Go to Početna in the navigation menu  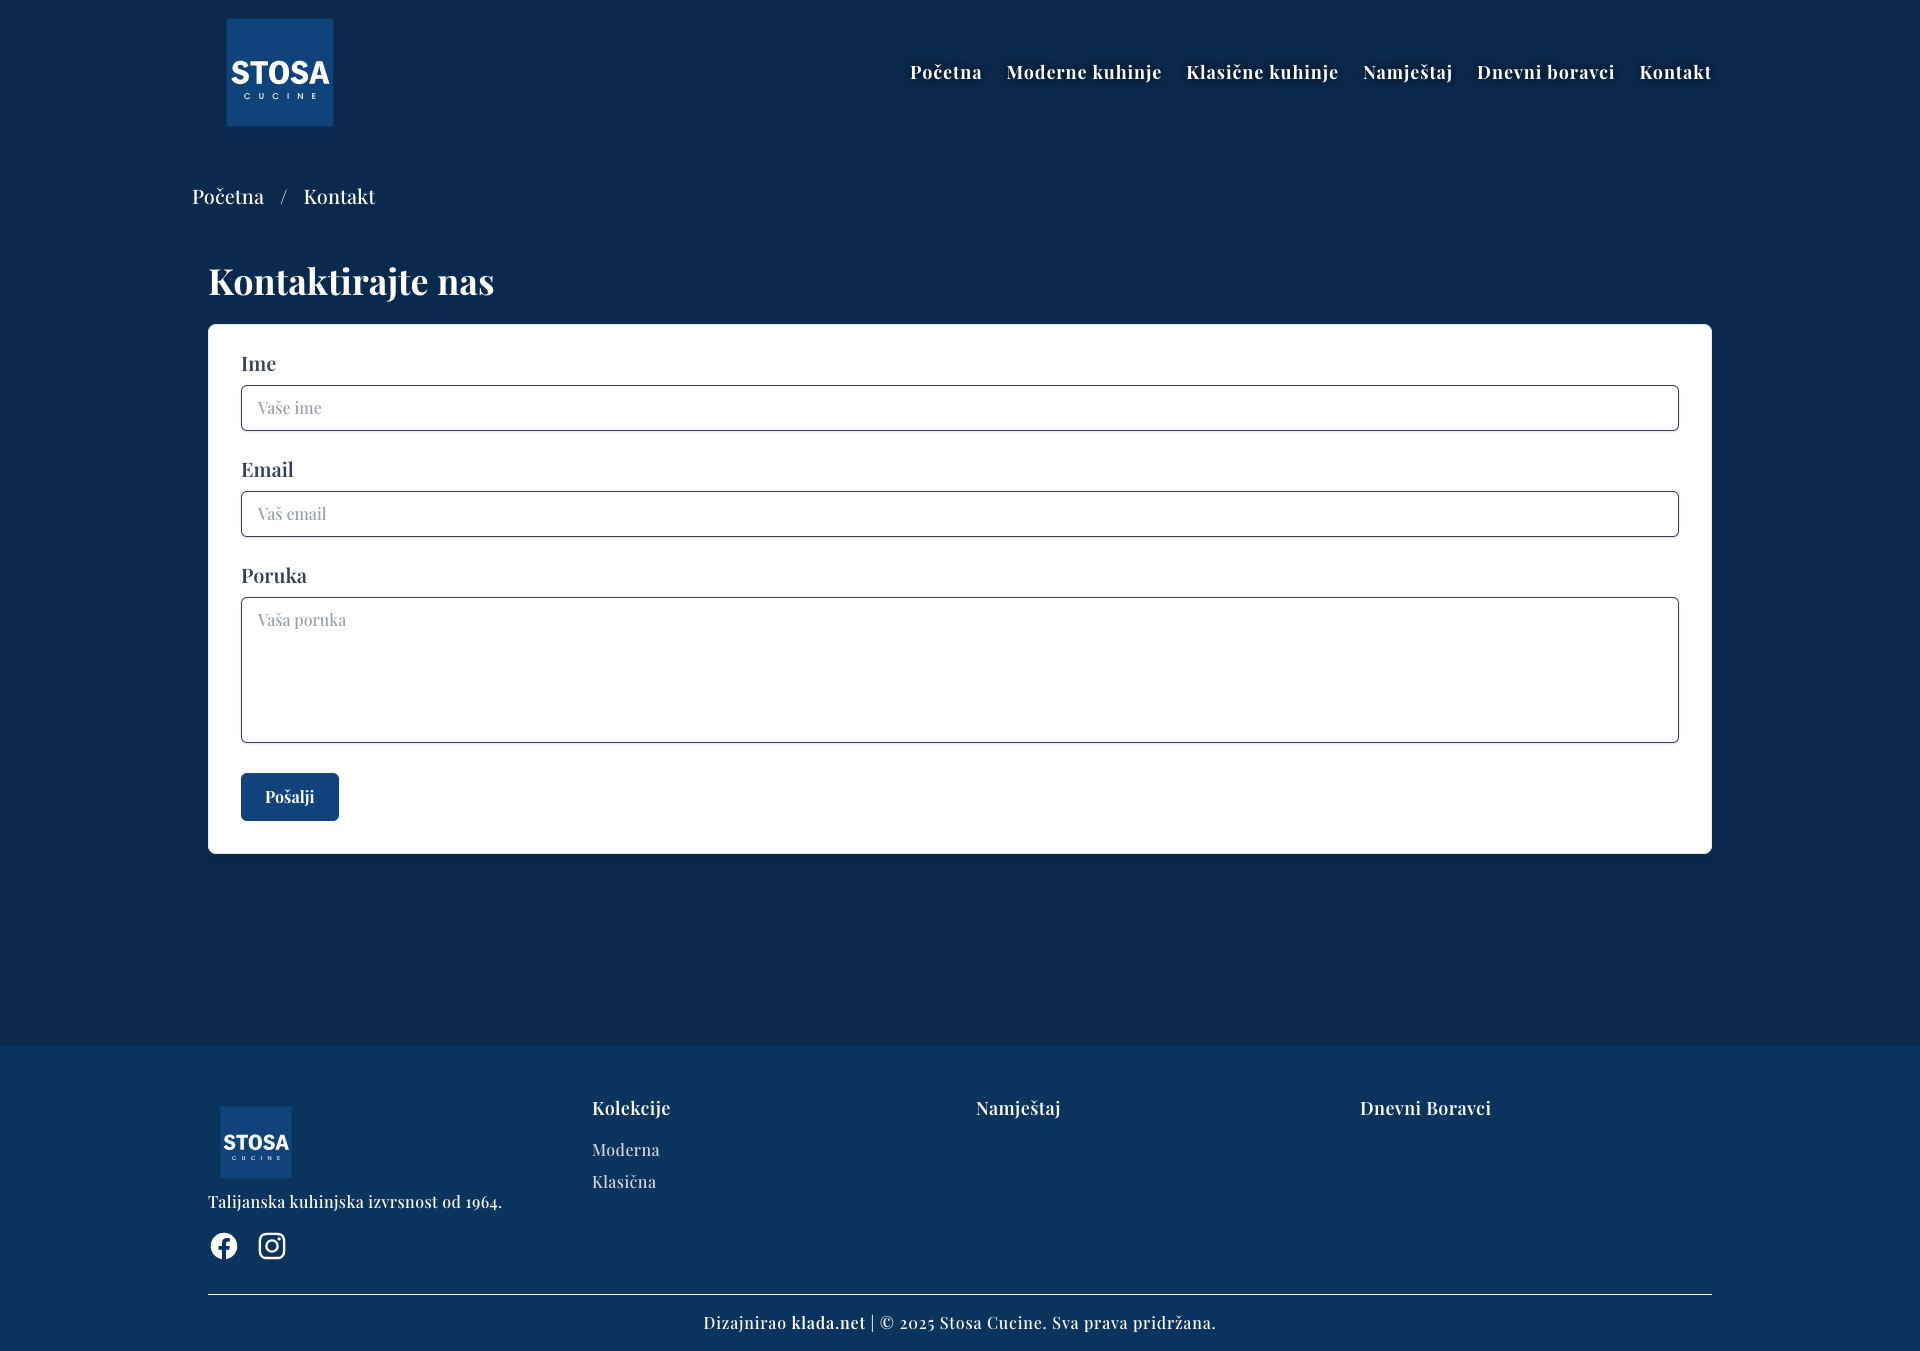(945, 72)
